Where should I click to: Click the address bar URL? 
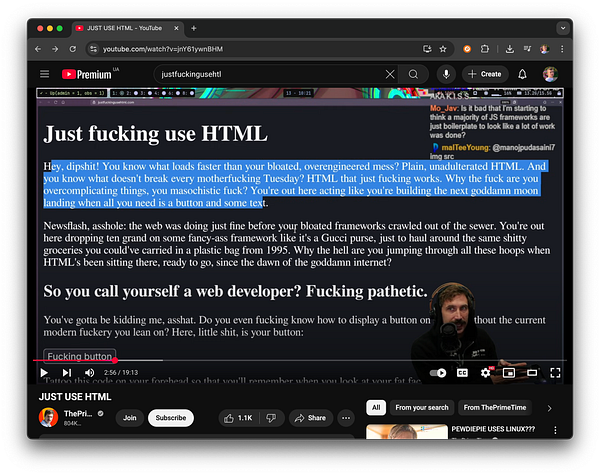pos(163,49)
